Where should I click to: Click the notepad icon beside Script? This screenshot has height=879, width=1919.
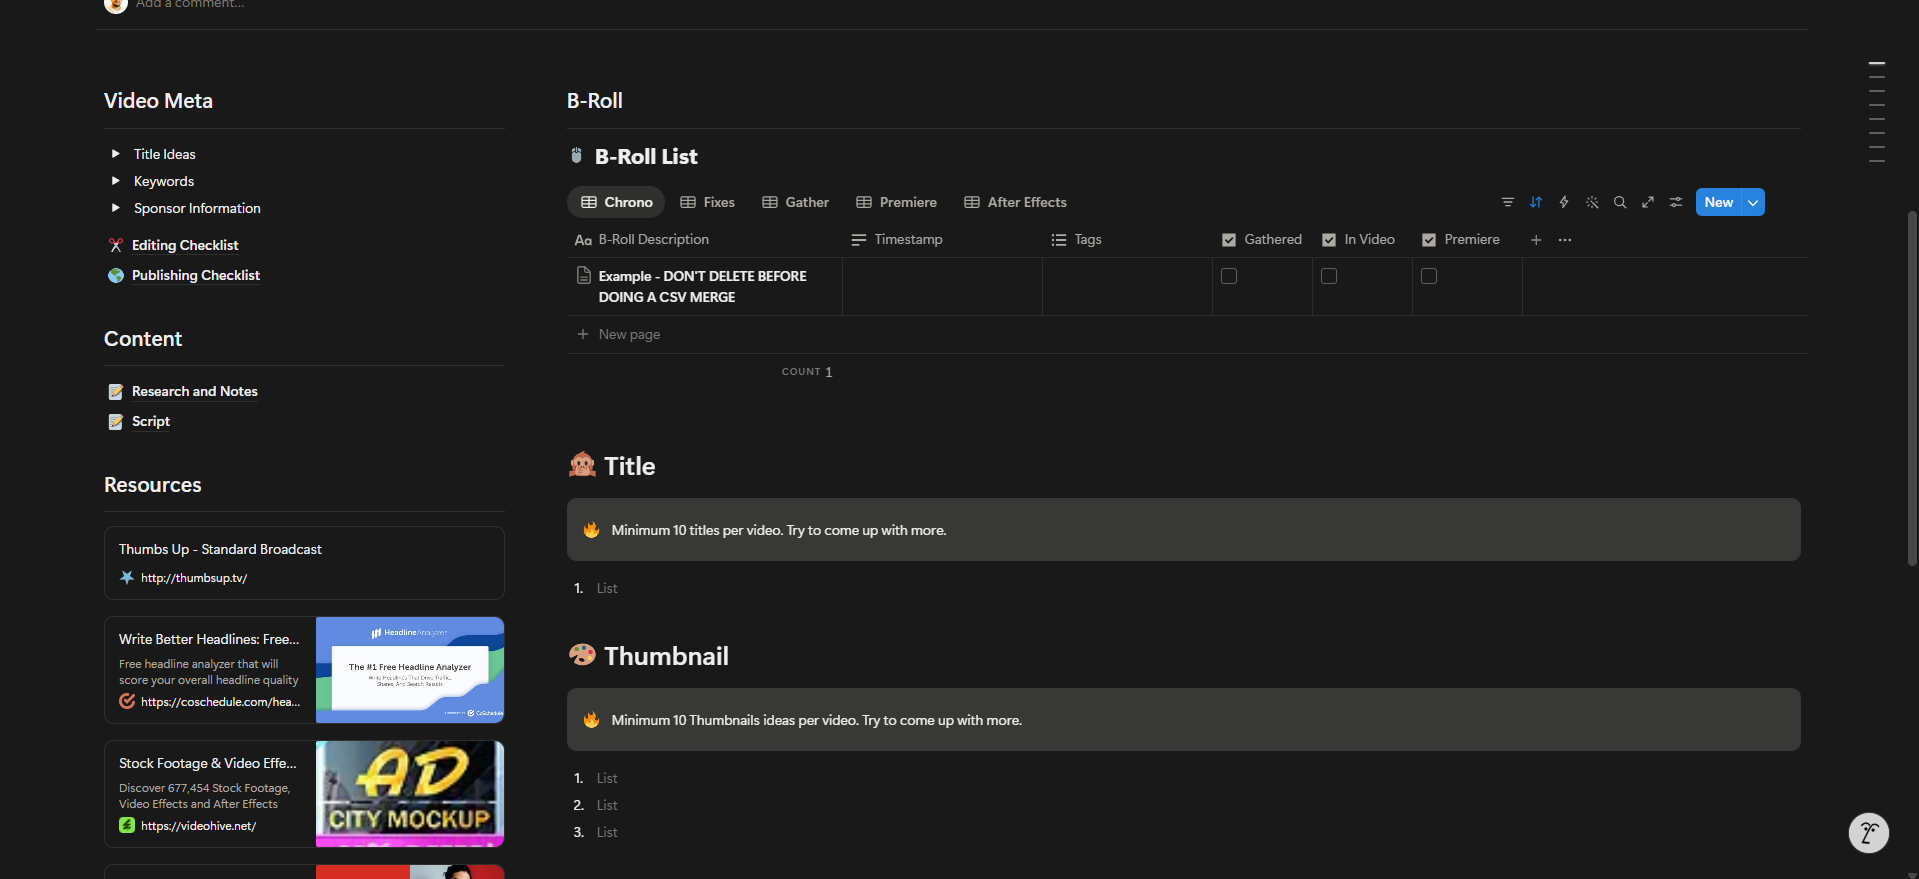pyautogui.click(x=116, y=421)
